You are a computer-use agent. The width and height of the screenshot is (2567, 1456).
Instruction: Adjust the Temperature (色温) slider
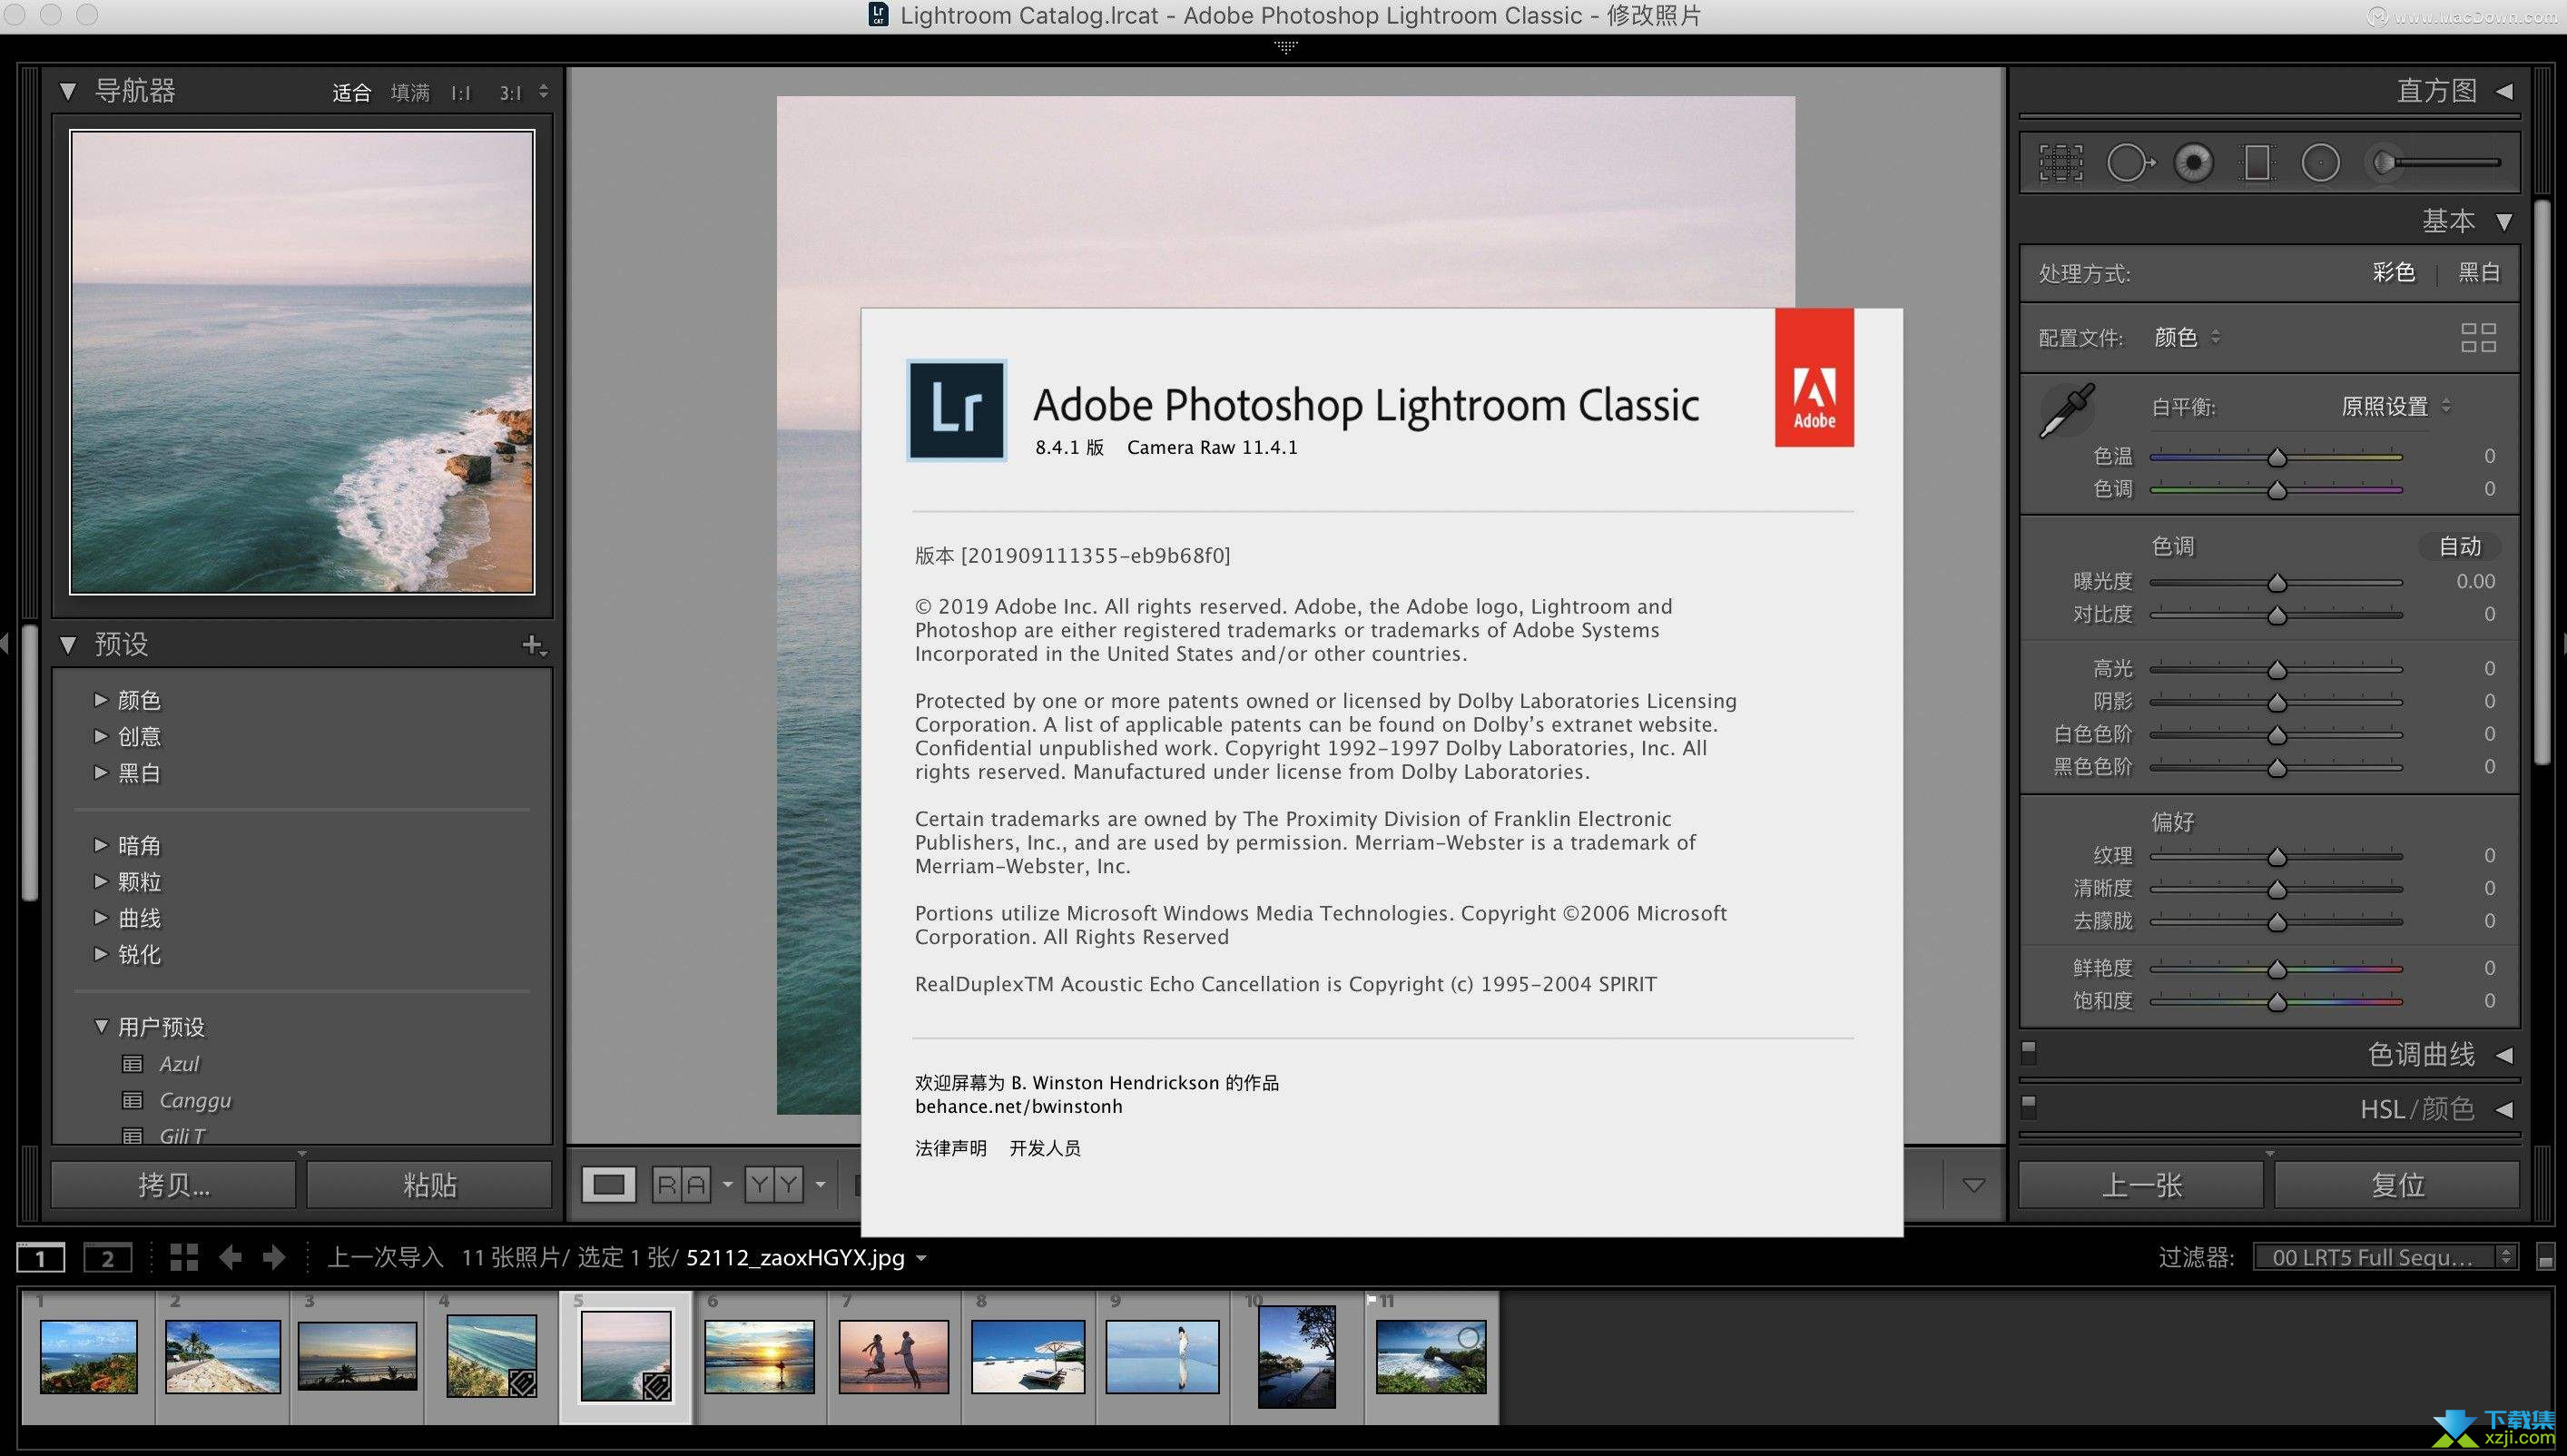point(2276,457)
